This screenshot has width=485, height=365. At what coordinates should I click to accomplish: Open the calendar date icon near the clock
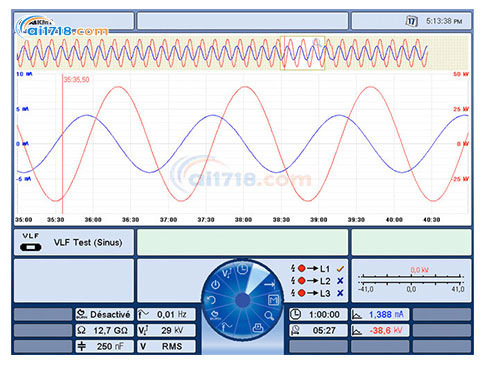411,21
